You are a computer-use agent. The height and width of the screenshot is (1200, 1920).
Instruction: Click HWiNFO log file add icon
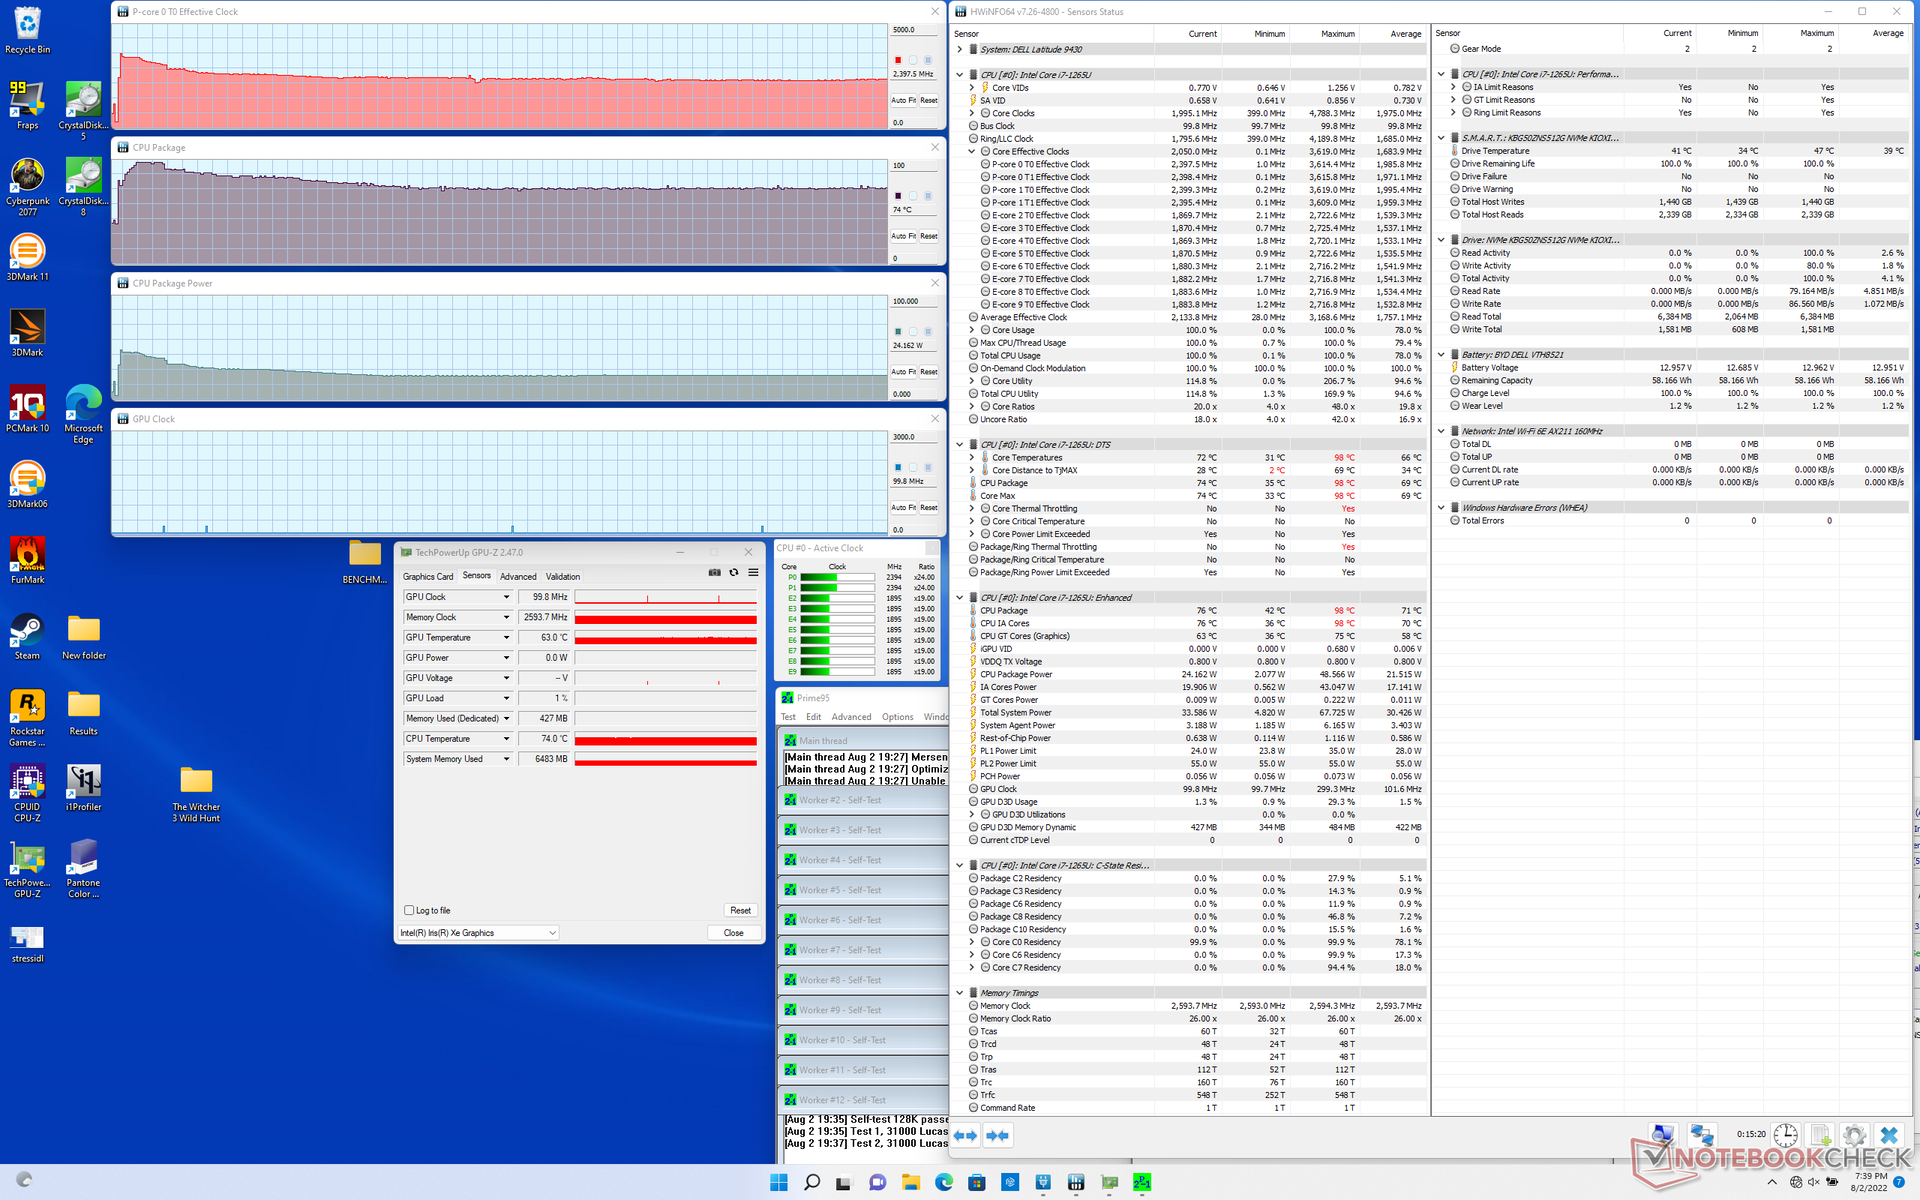point(1820,1135)
